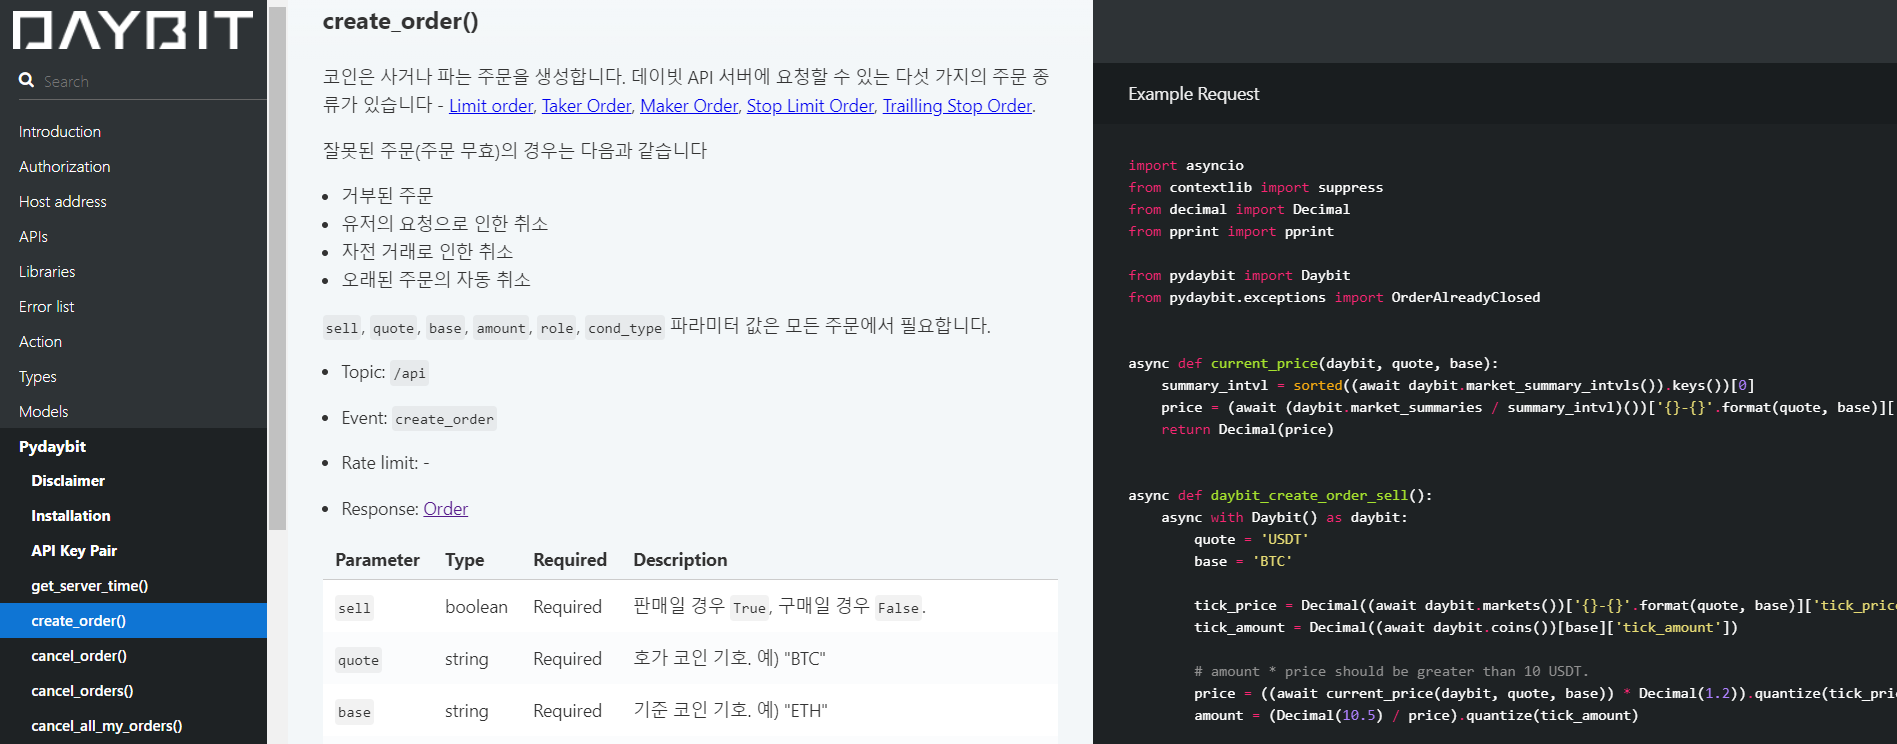Open the Order response link
Image resolution: width=1897 pixels, height=744 pixels.
(x=446, y=509)
